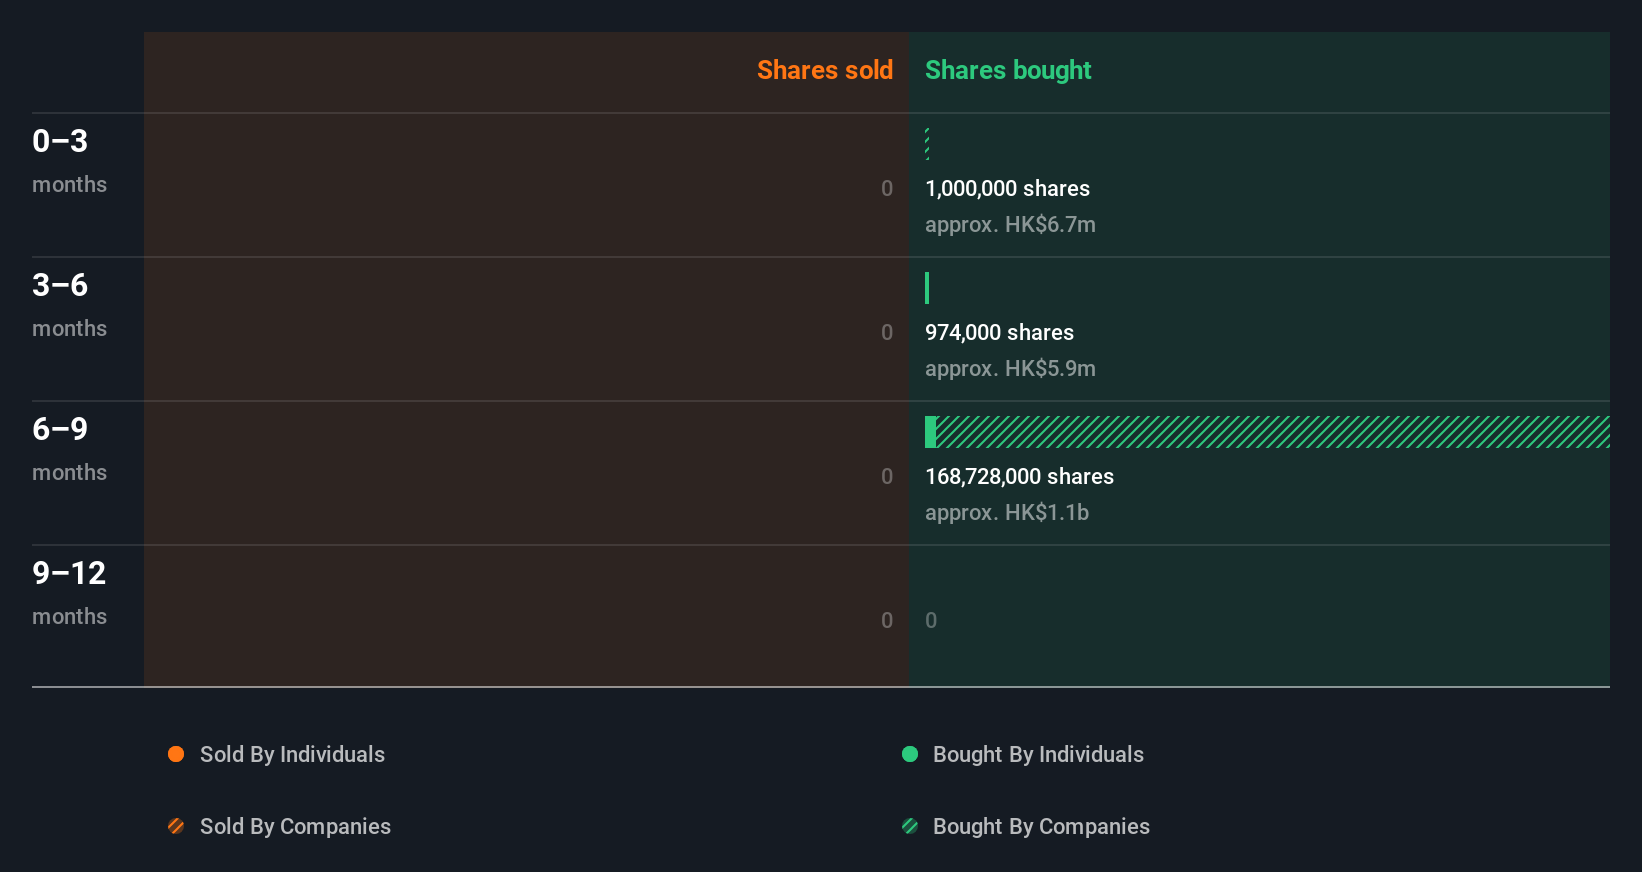Click the 1,000,000 shares value
1642x872 pixels.
click(x=1007, y=188)
